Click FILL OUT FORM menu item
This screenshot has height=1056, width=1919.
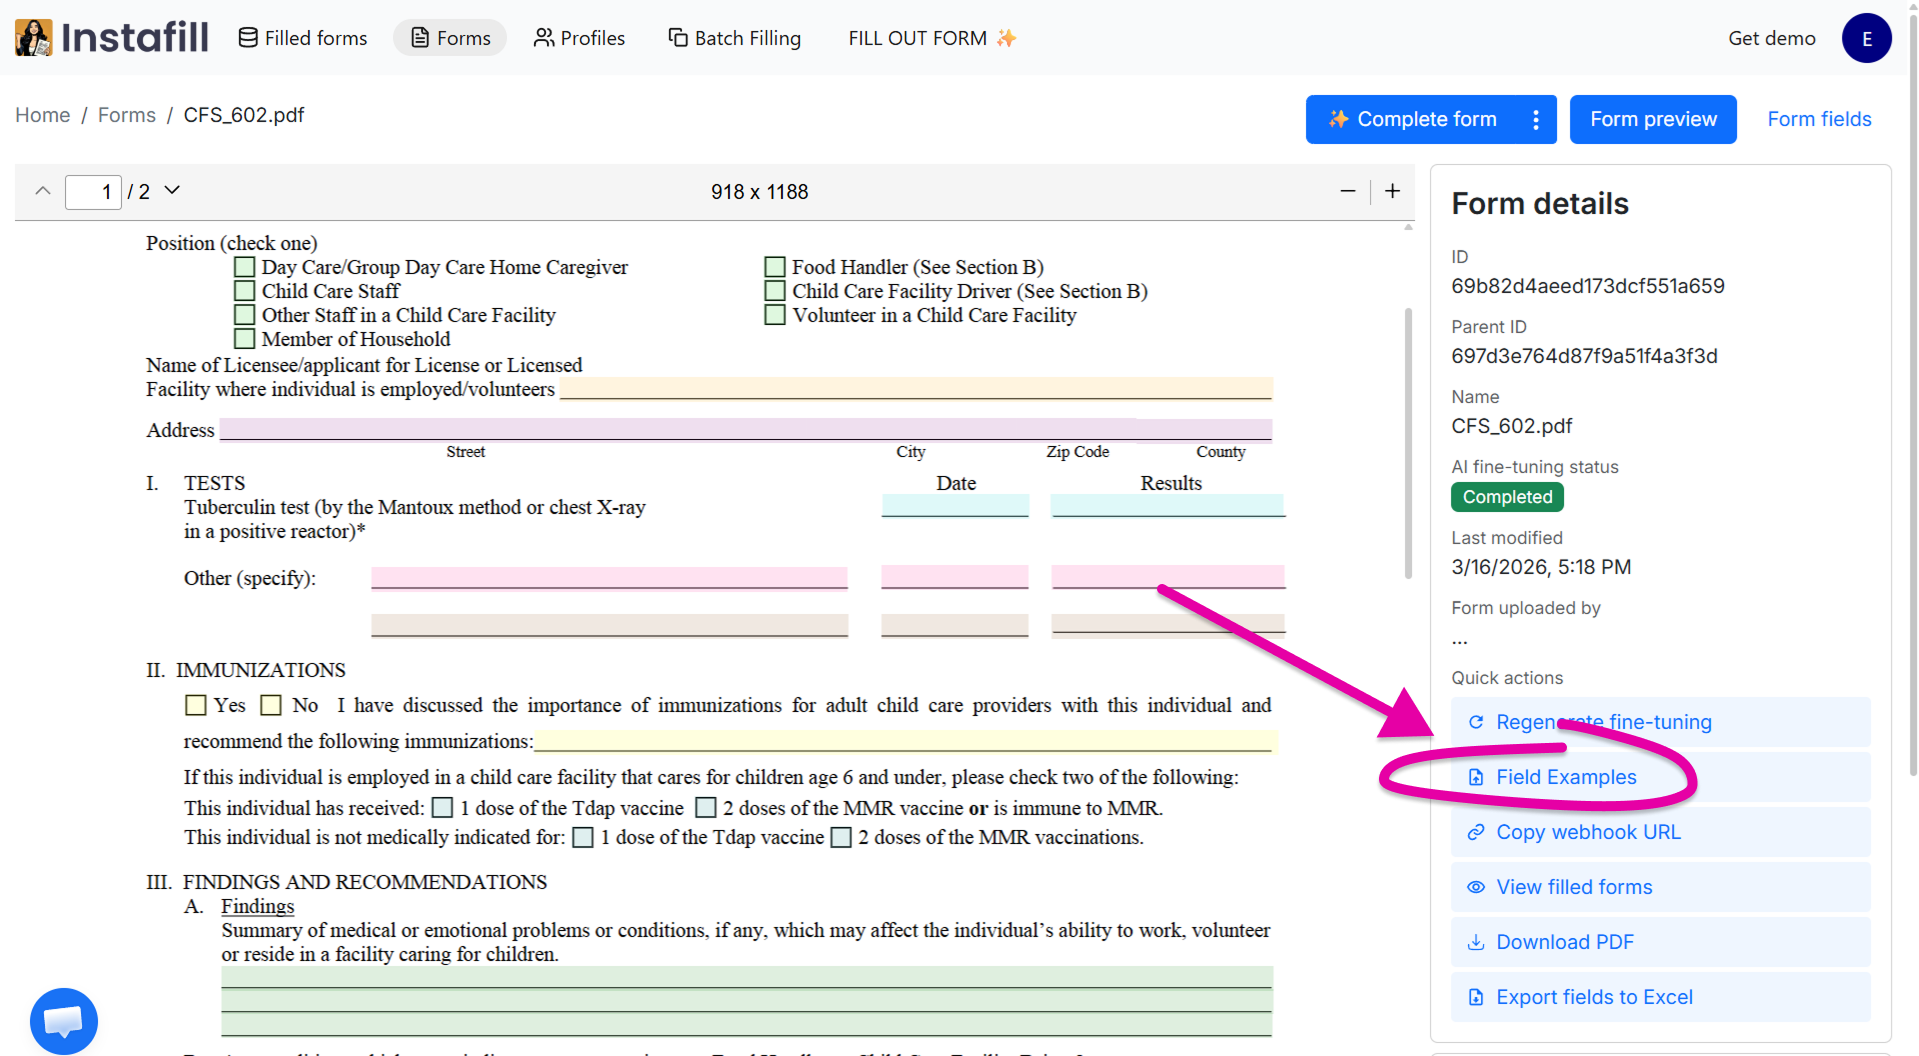tap(932, 38)
